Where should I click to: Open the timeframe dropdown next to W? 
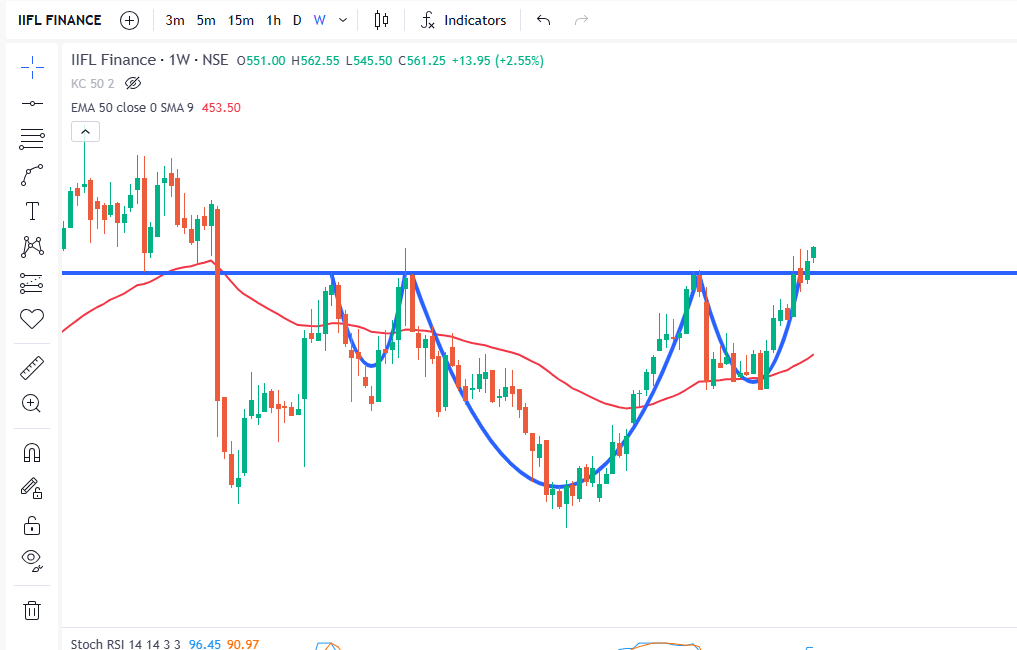tap(340, 19)
